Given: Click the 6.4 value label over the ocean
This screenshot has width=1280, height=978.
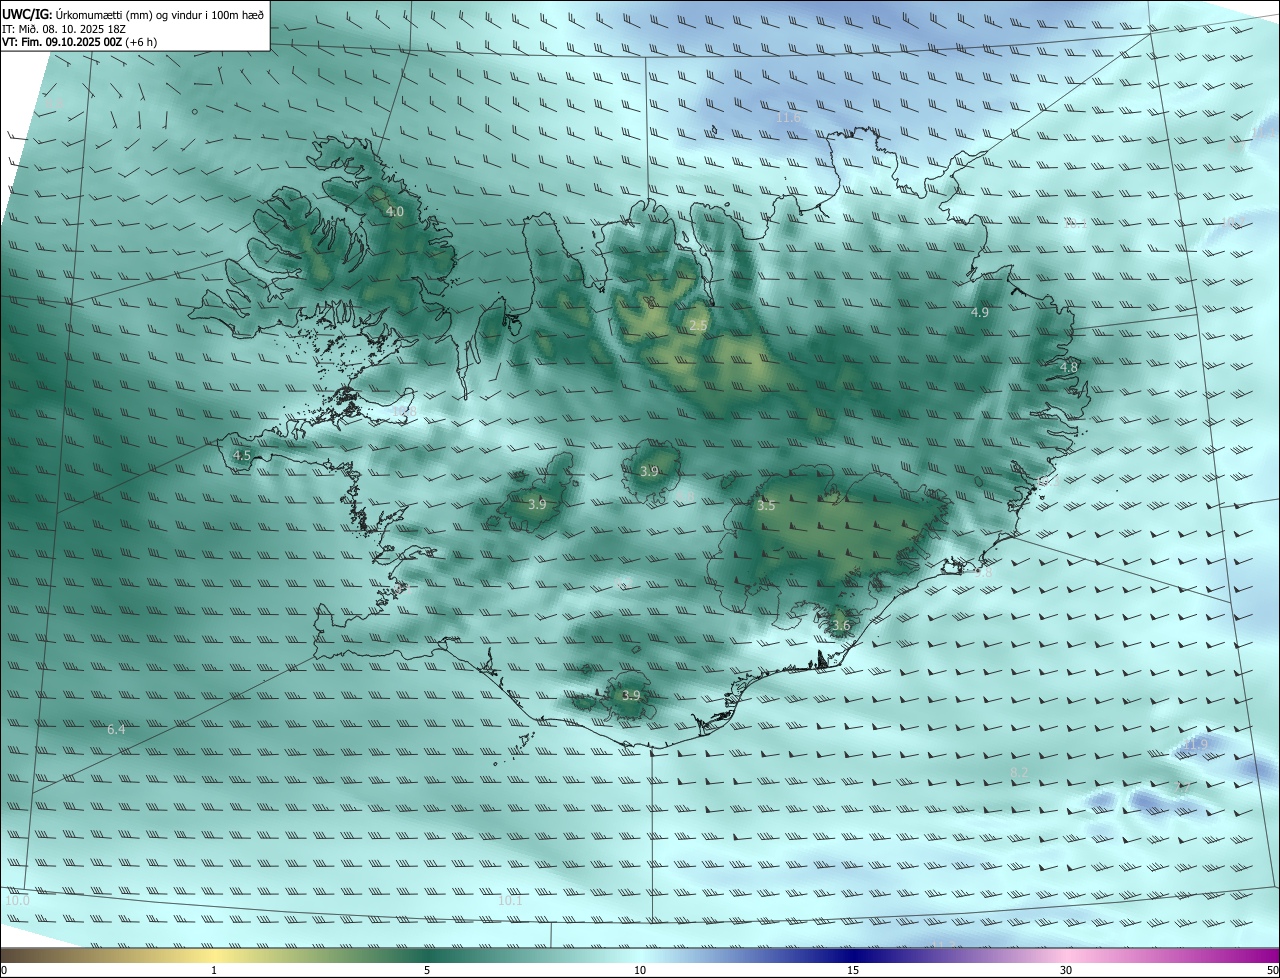Looking at the screenshot, I should [116, 730].
